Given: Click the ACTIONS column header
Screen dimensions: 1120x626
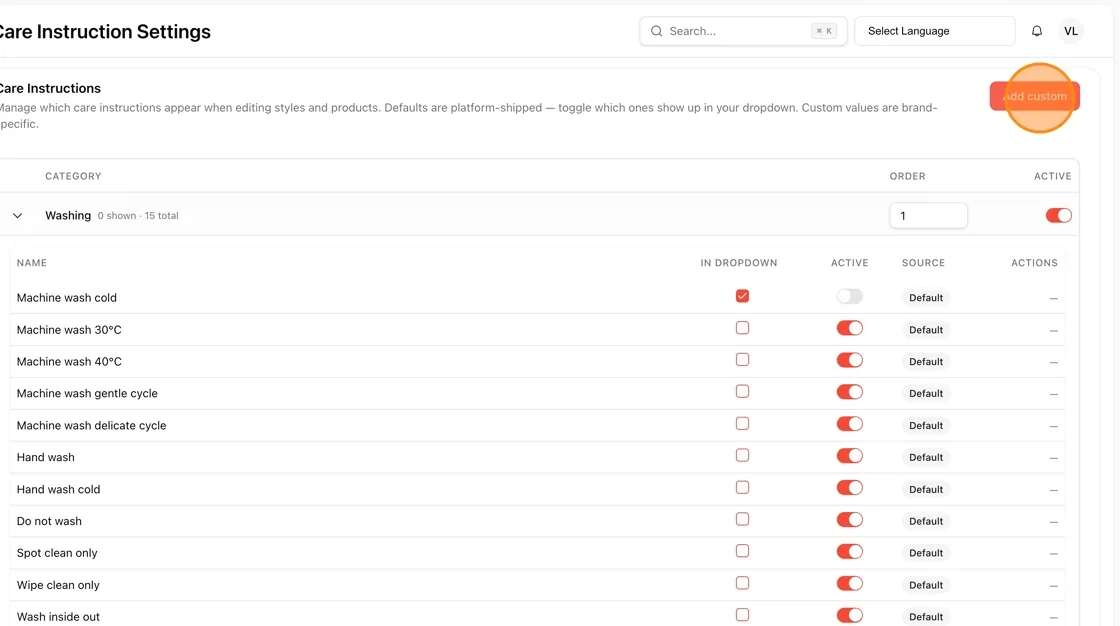Looking at the screenshot, I should (x=1034, y=263).
